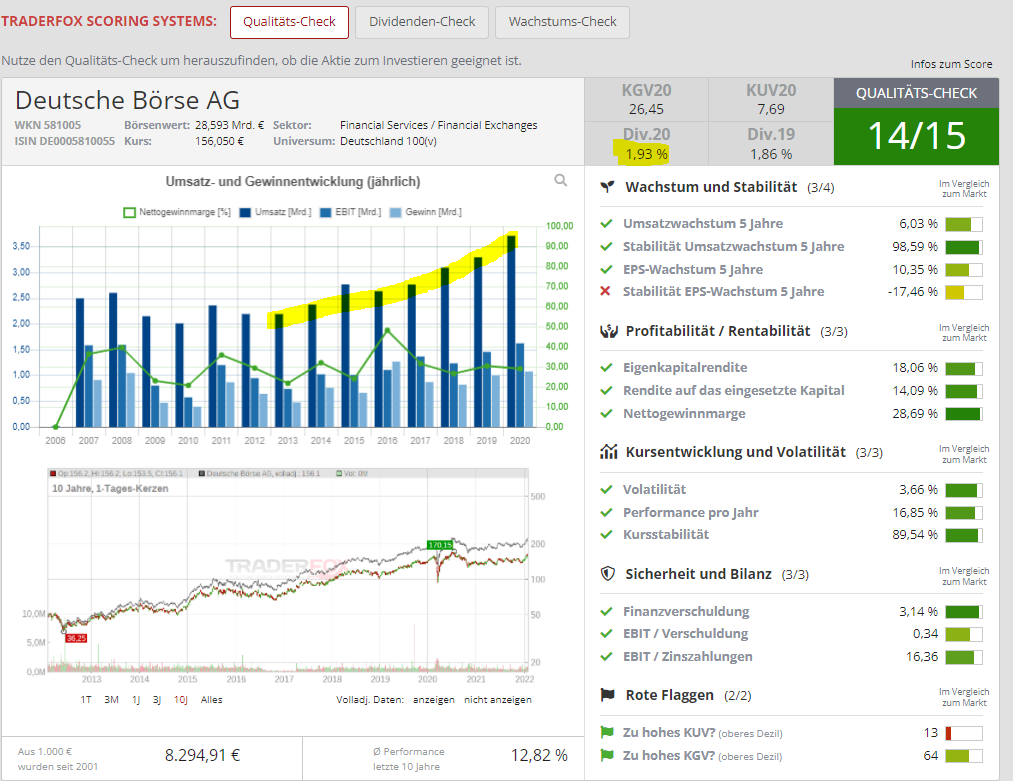Image resolution: width=1013 pixels, height=781 pixels.
Task: Click the Sicherheit und Bilanz shield icon
Action: [606, 574]
